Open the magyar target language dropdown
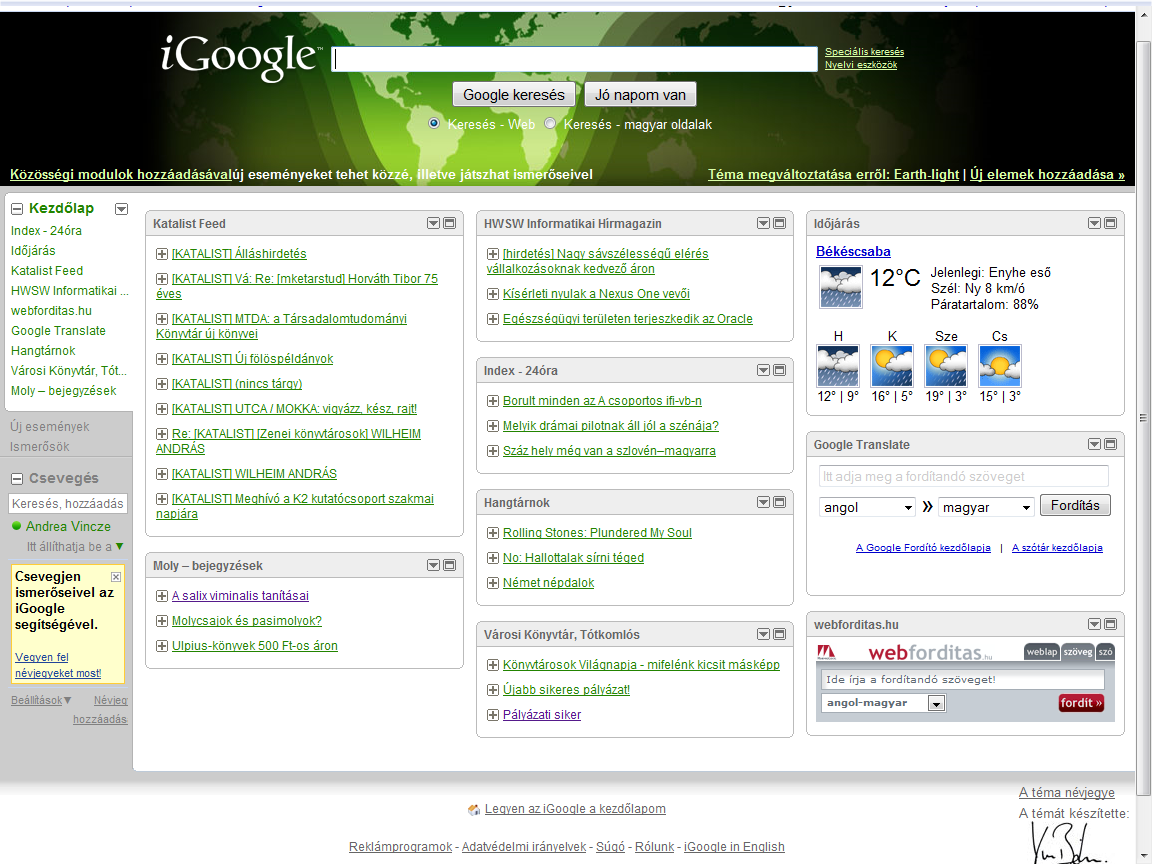Viewport: 1152px width, 864px height. pyautogui.click(x=986, y=507)
